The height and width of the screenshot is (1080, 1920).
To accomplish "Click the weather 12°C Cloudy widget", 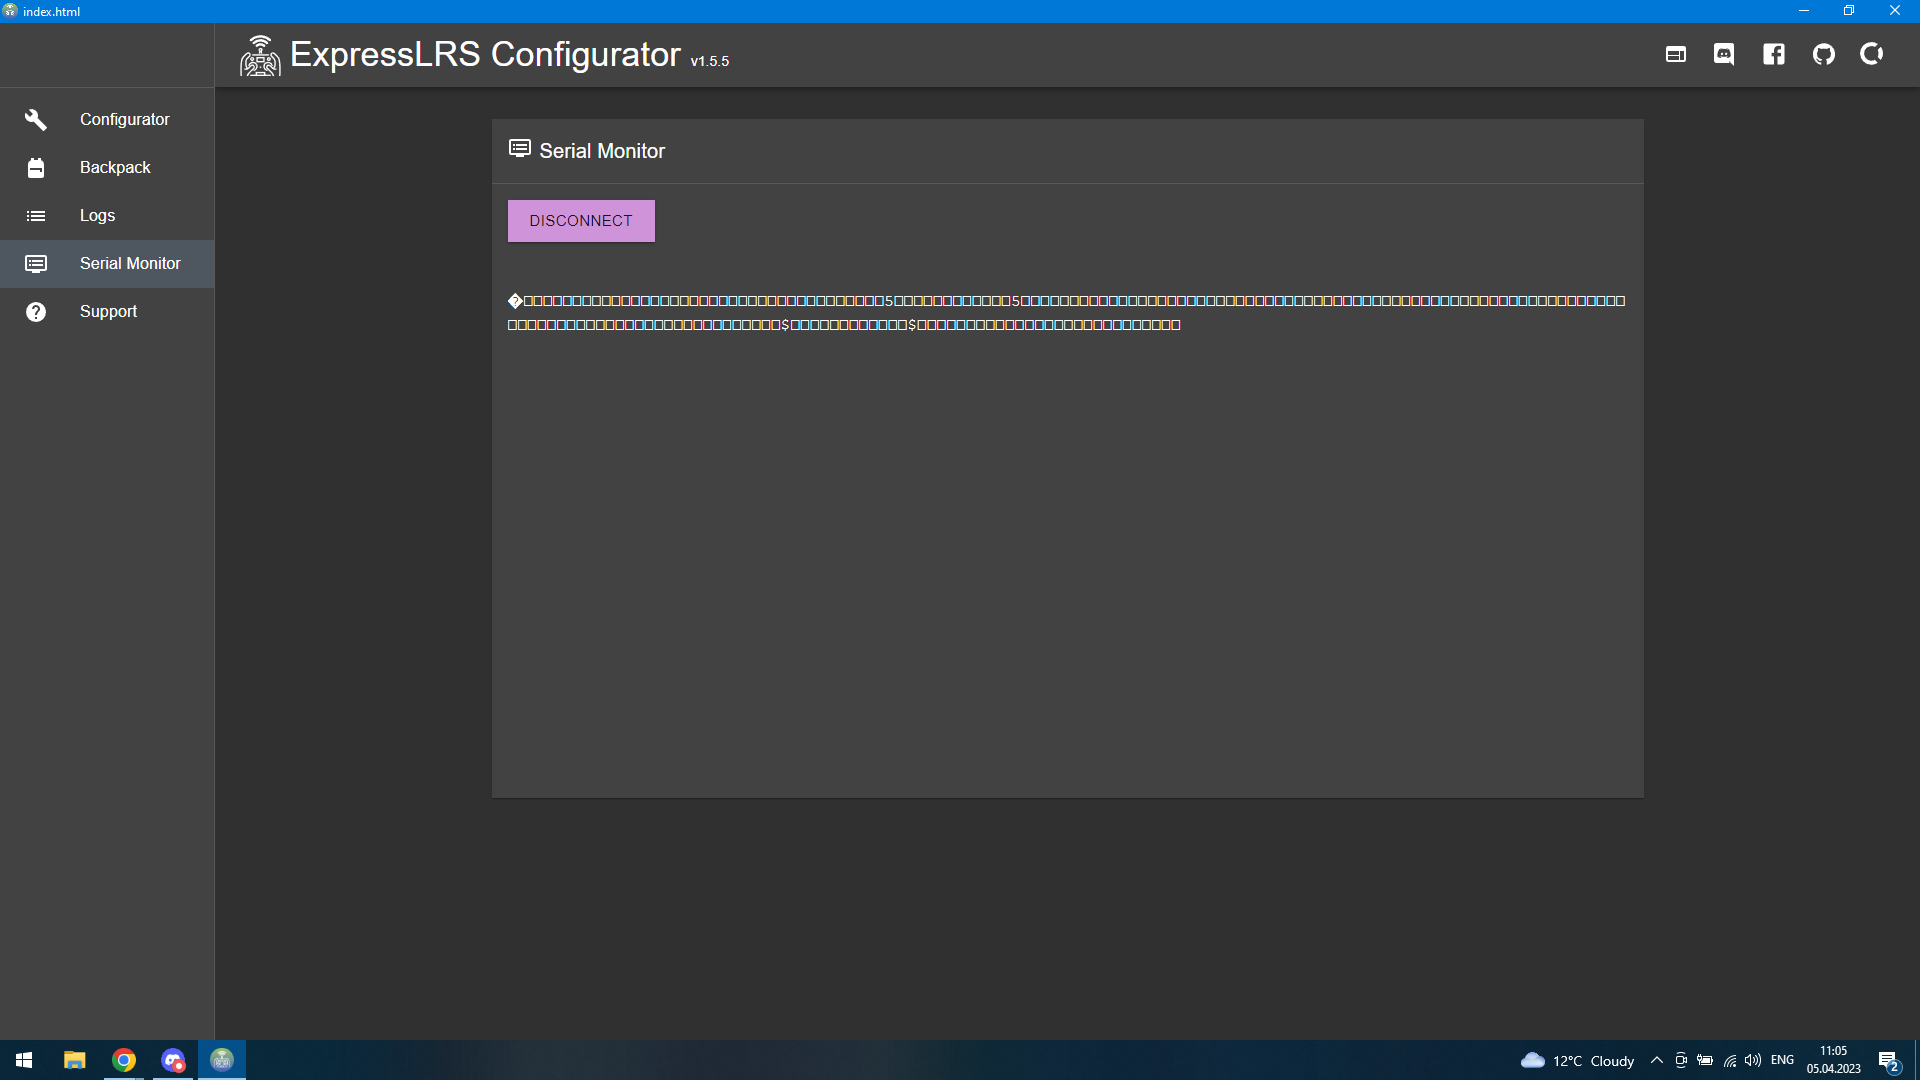I will point(1578,1060).
